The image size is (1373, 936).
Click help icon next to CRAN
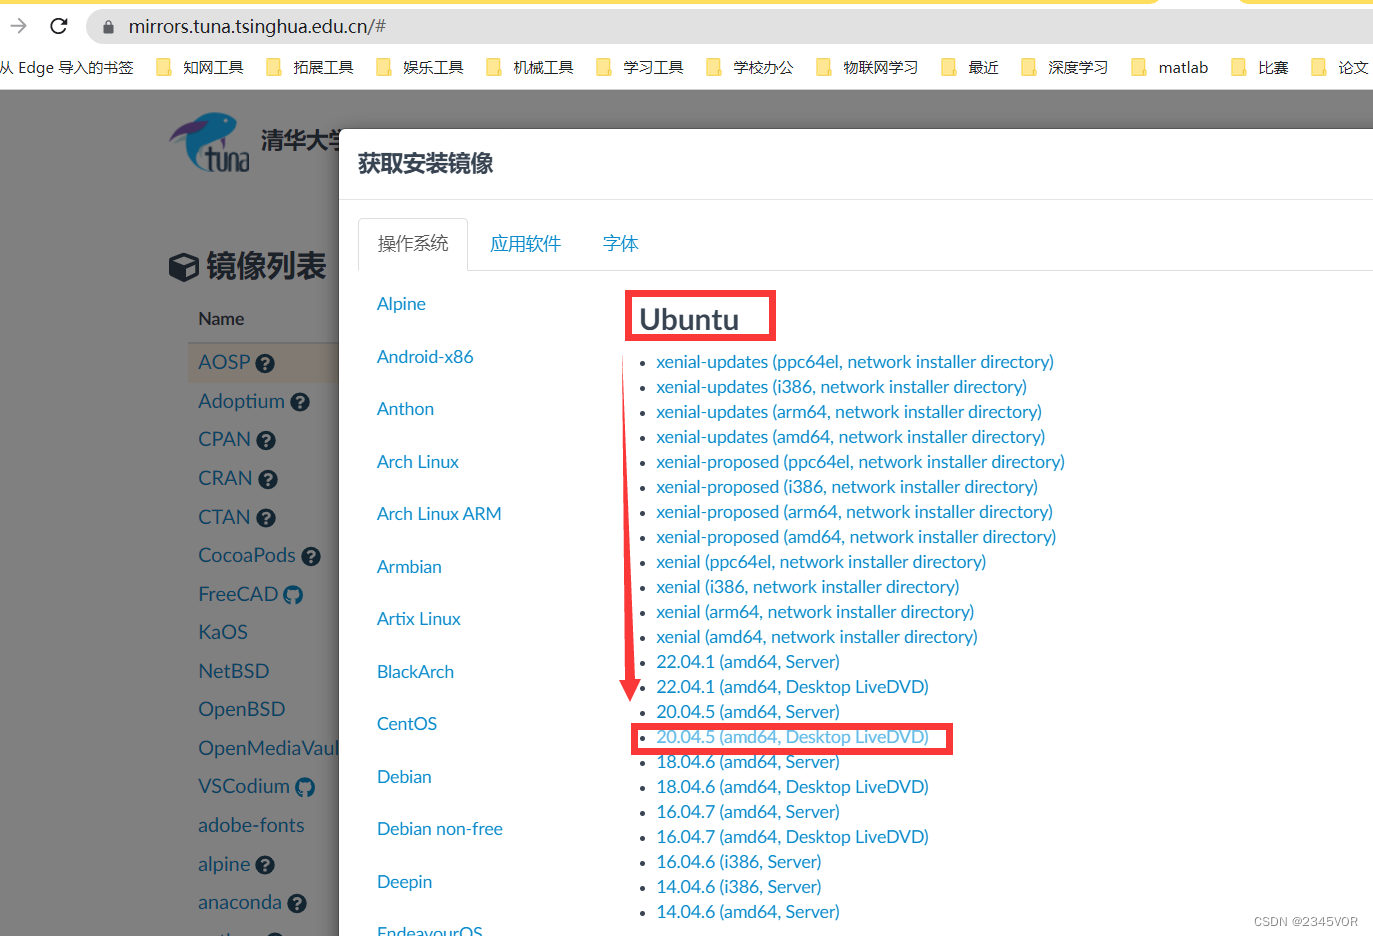(x=267, y=479)
